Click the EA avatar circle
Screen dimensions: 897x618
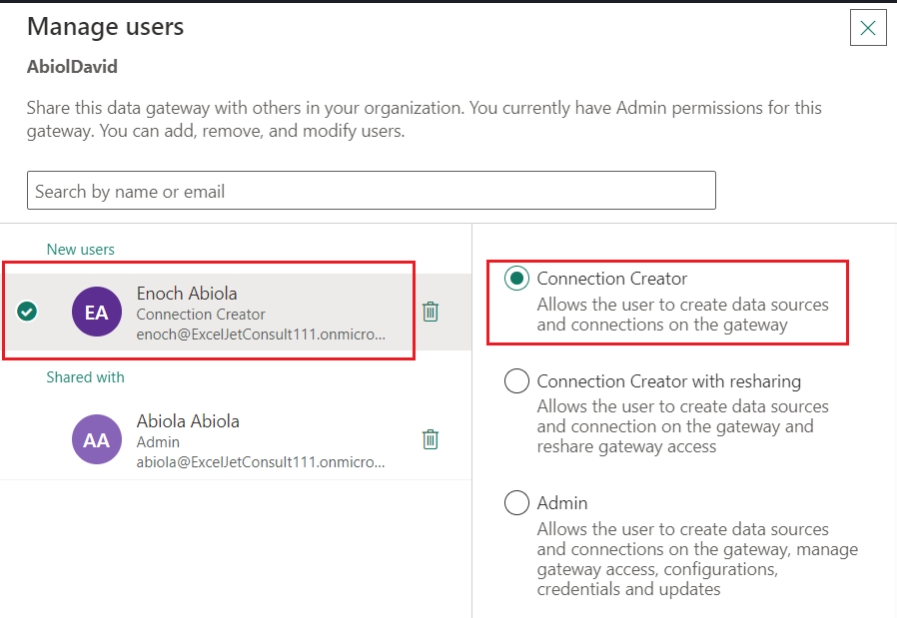pos(96,312)
